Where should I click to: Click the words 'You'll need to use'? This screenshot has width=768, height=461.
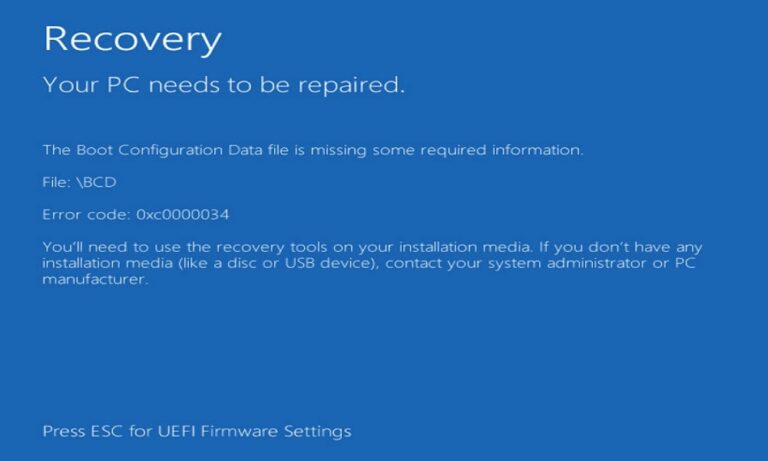[x=108, y=246]
